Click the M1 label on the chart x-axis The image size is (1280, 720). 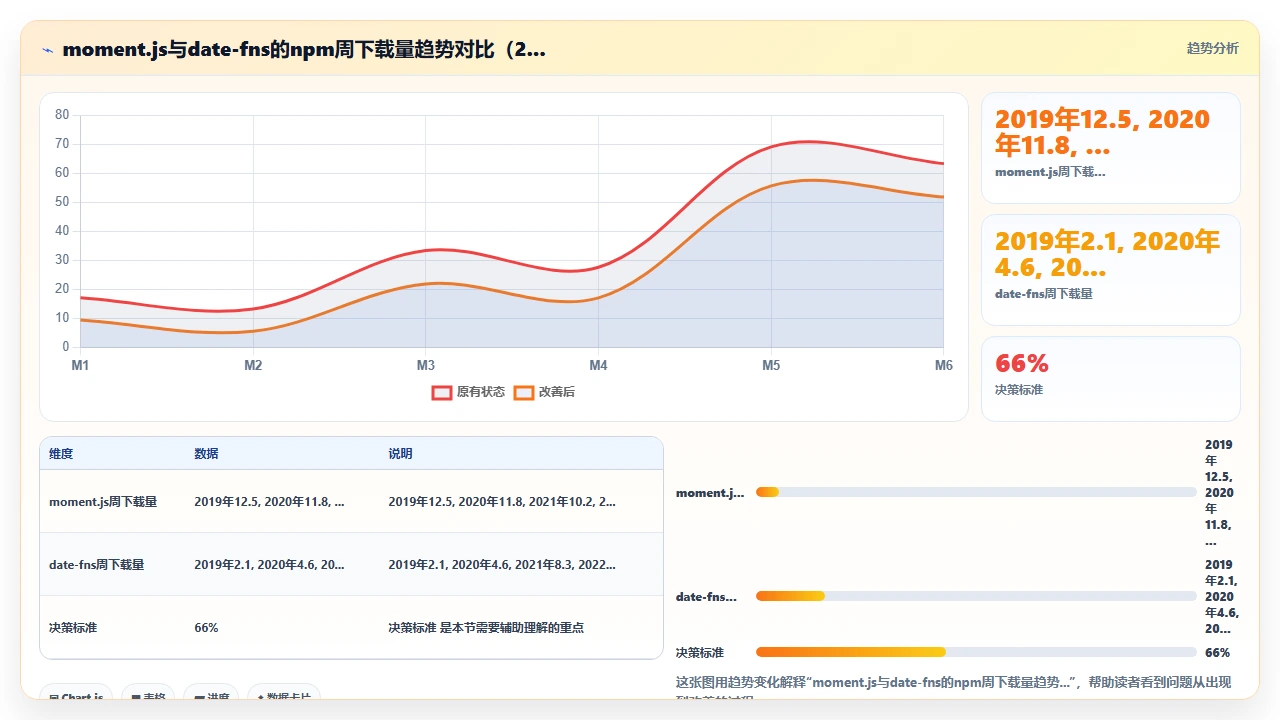pos(80,365)
